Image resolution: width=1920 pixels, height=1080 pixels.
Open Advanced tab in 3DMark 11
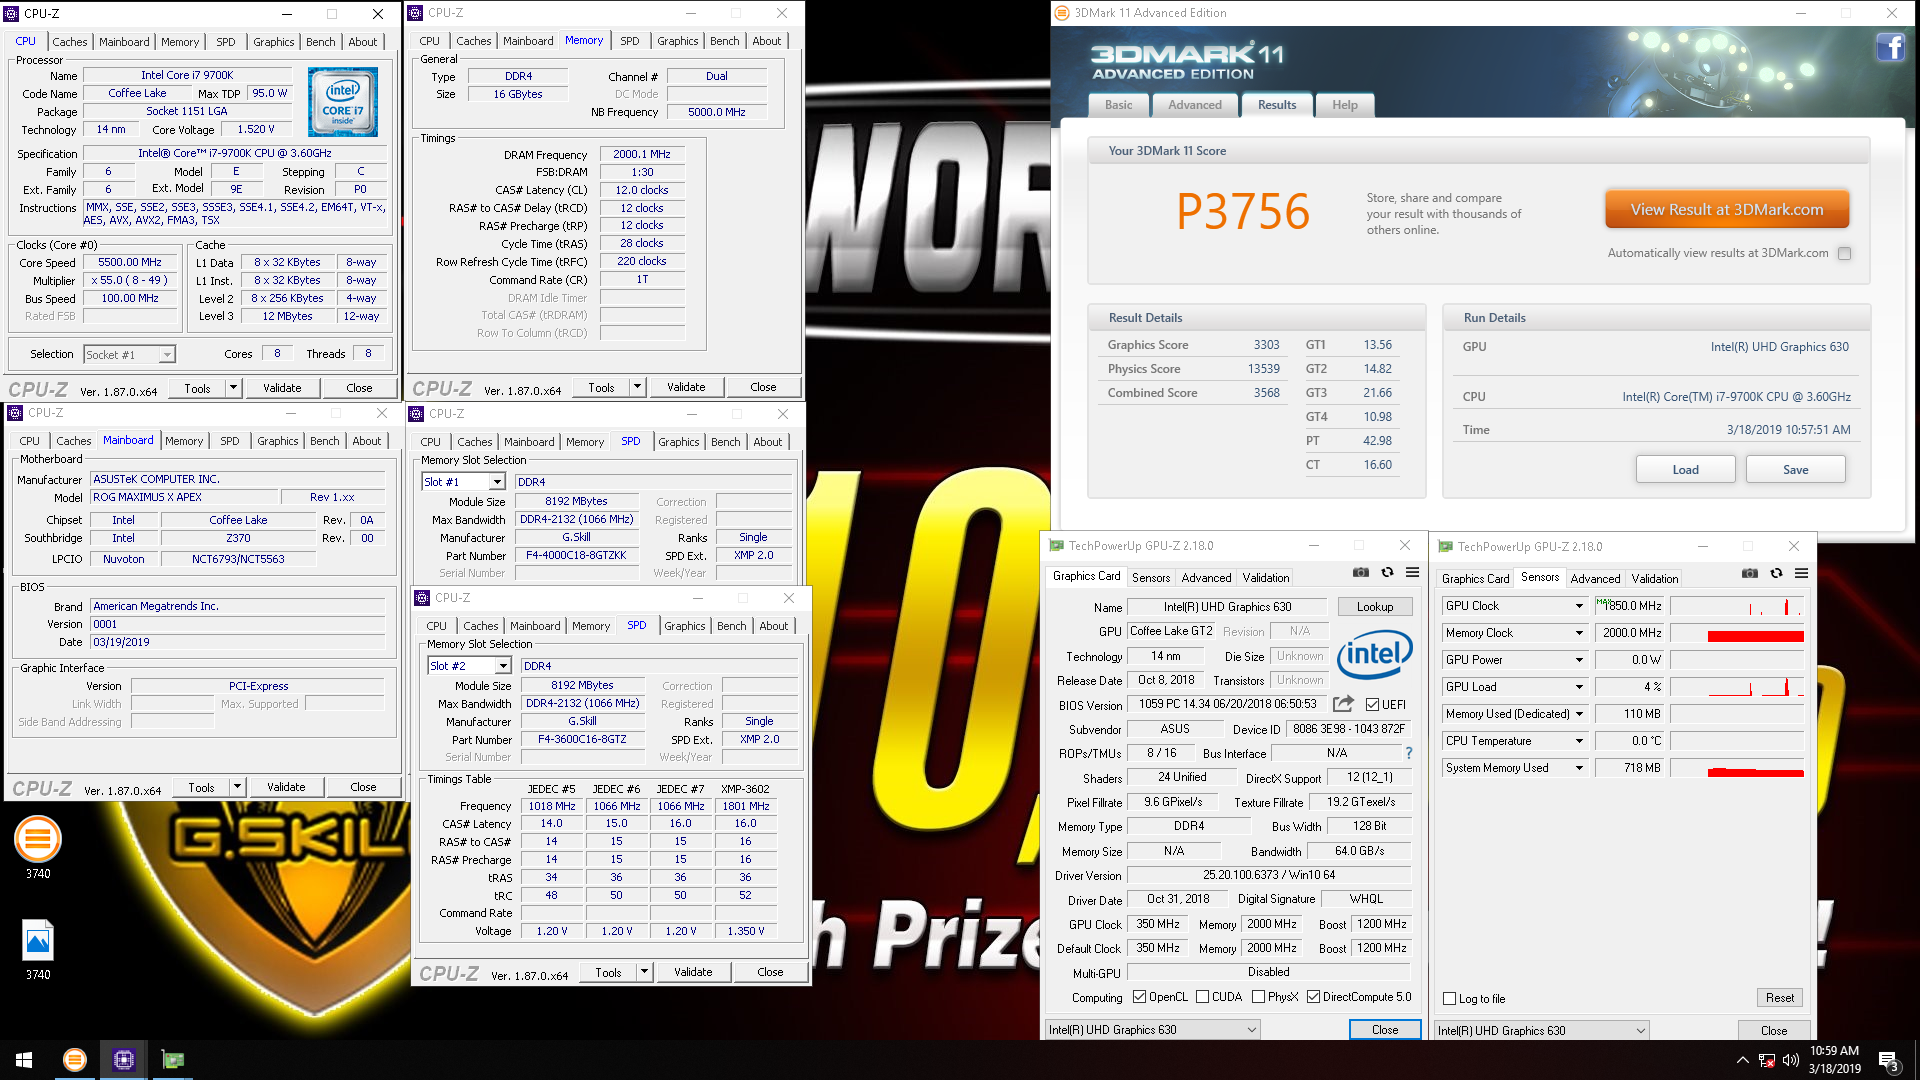pyautogui.click(x=1195, y=105)
